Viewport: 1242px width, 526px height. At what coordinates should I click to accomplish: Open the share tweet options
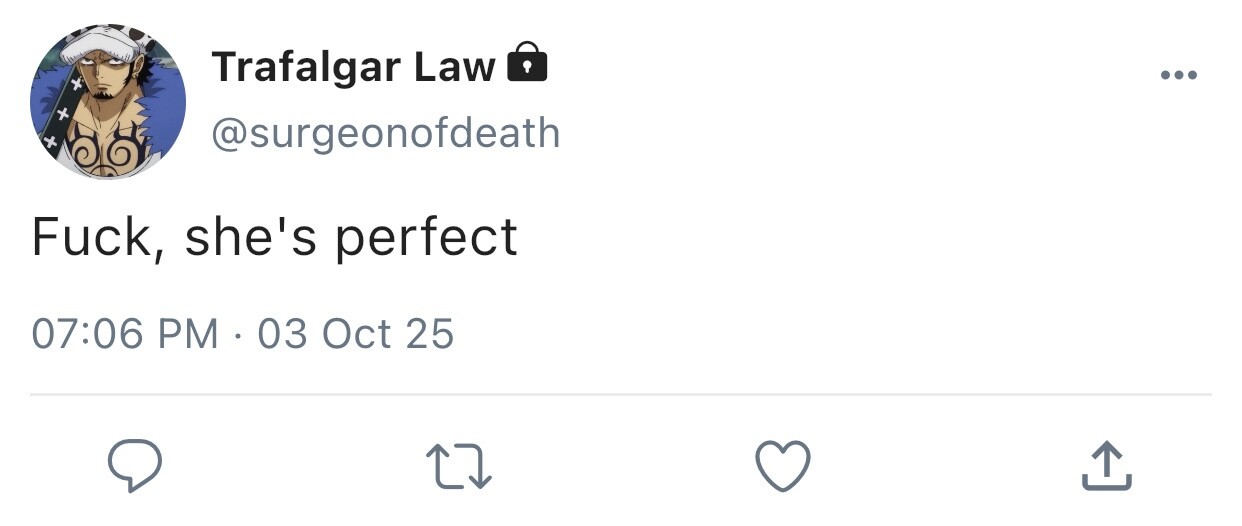coord(1106,467)
